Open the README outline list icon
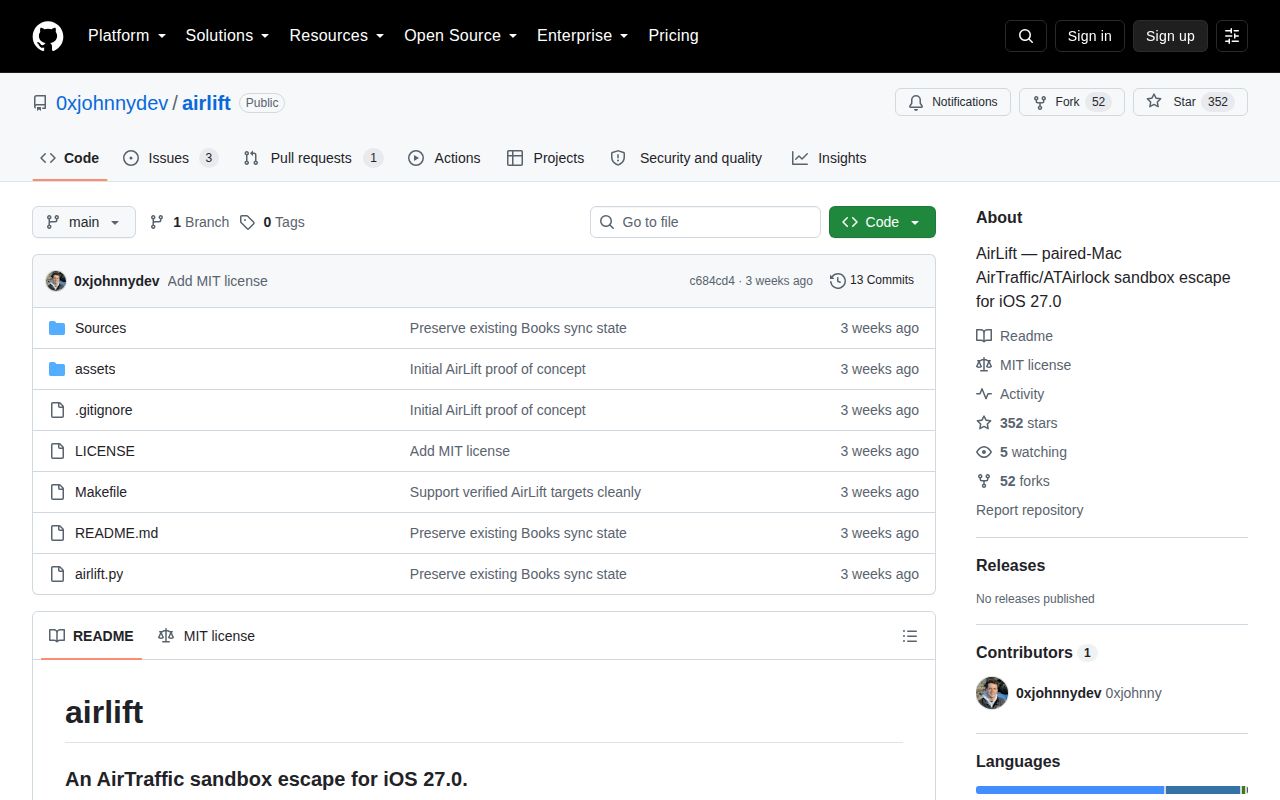Screen dimensions: 1280x800 coord(910,636)
